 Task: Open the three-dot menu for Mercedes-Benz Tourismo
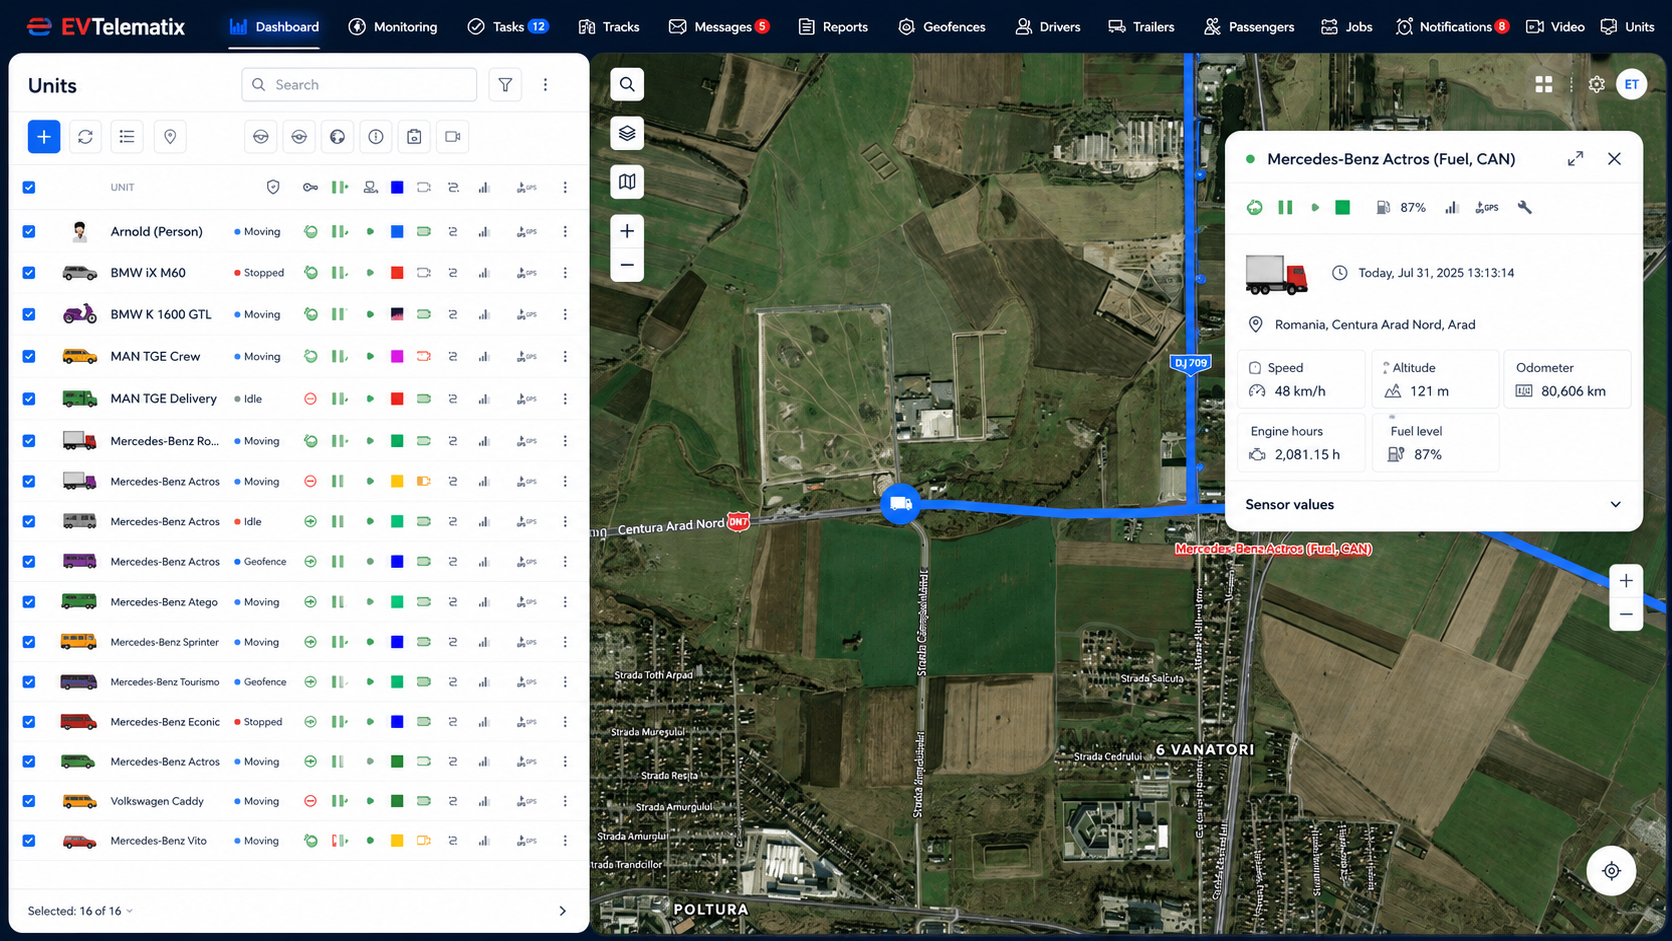pos(565,682)
